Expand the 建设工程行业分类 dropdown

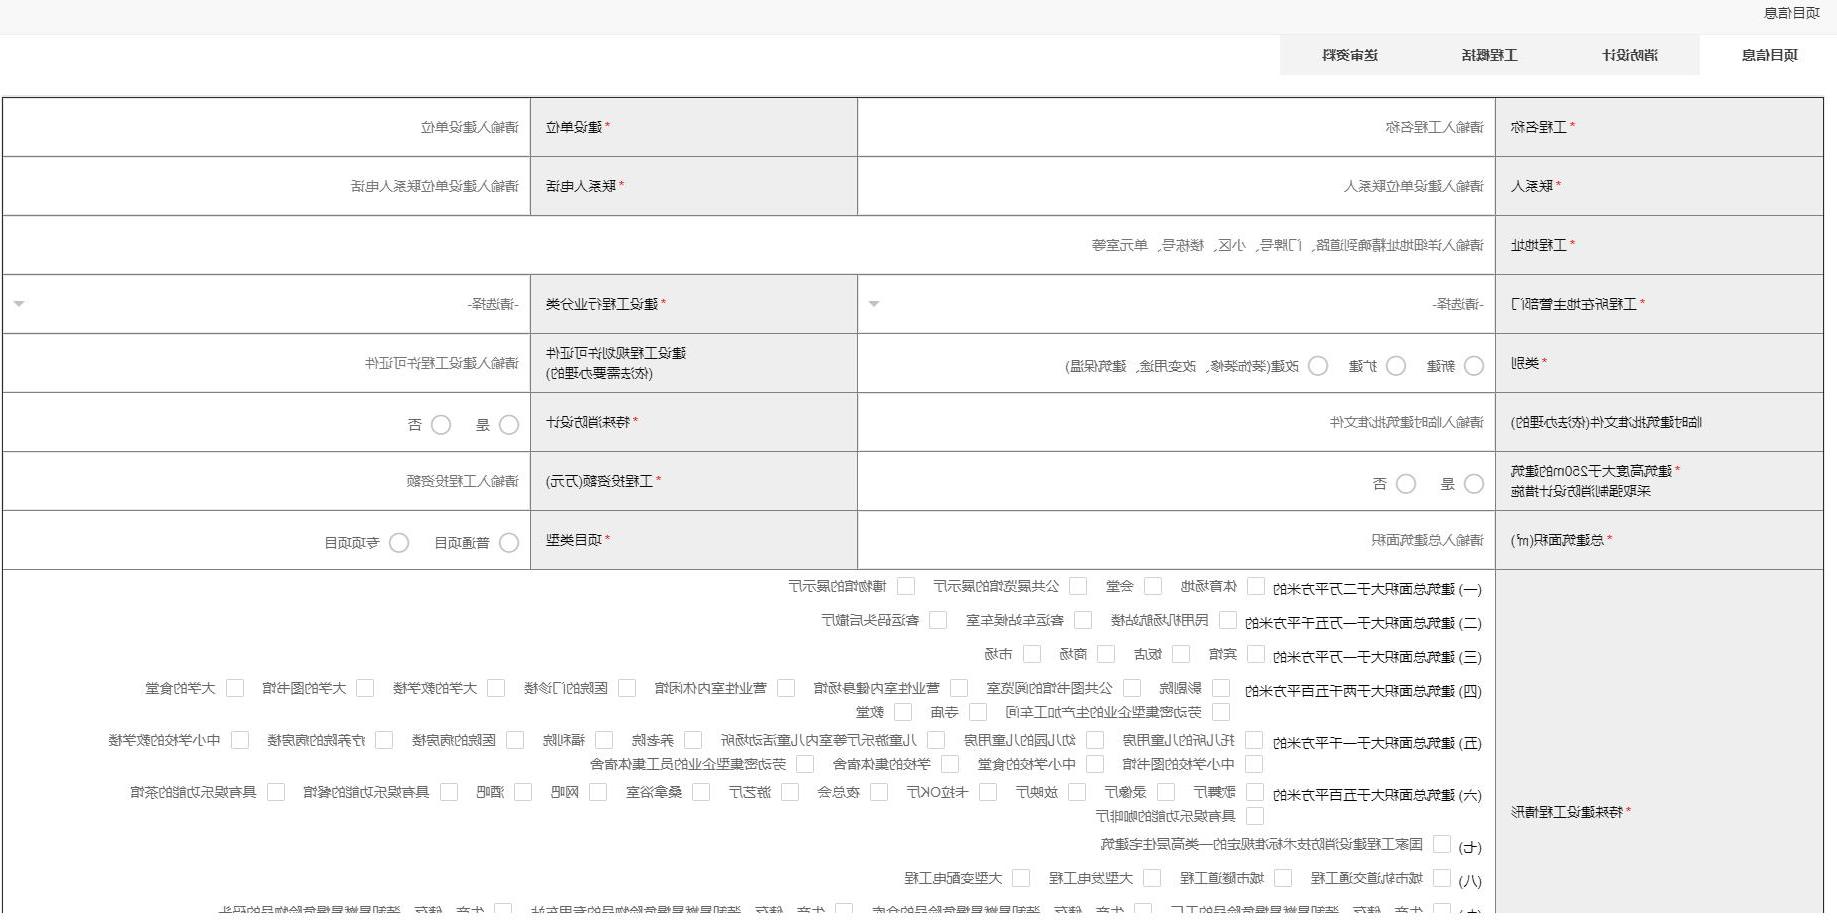click(x=266, y=304)
